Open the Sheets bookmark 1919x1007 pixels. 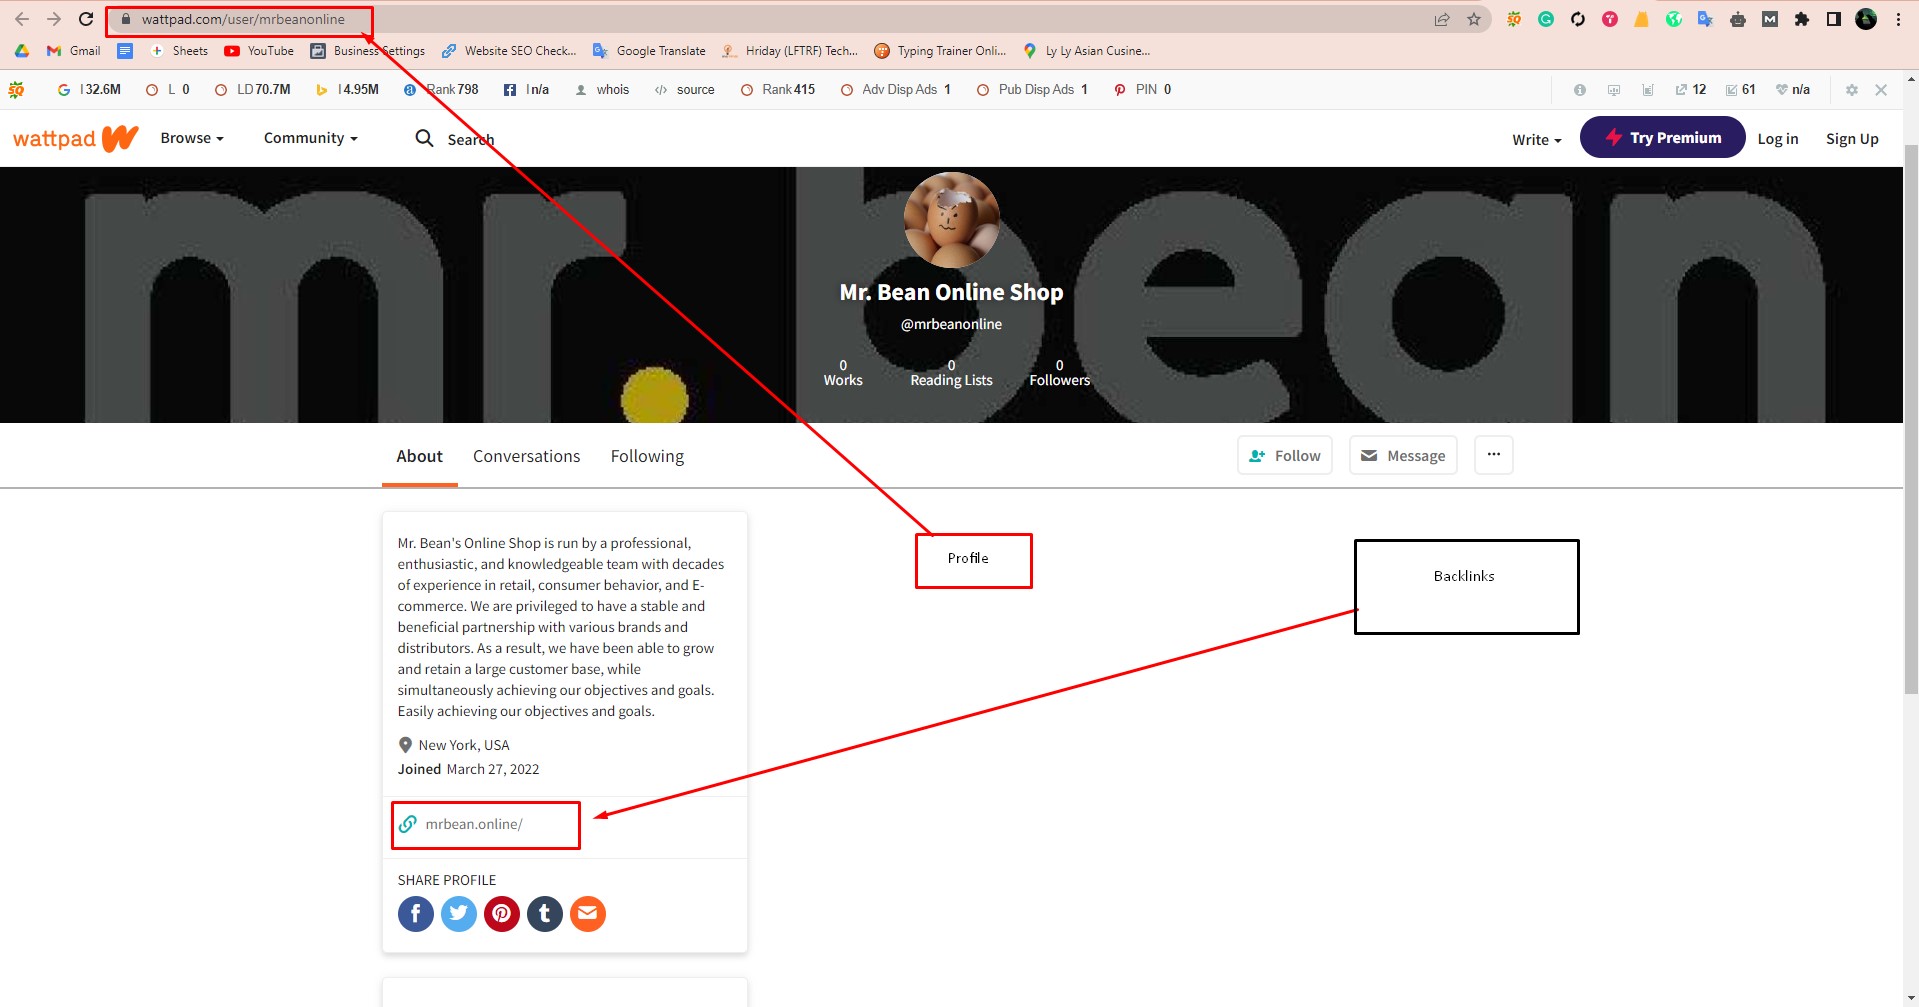tap(179, 51)
